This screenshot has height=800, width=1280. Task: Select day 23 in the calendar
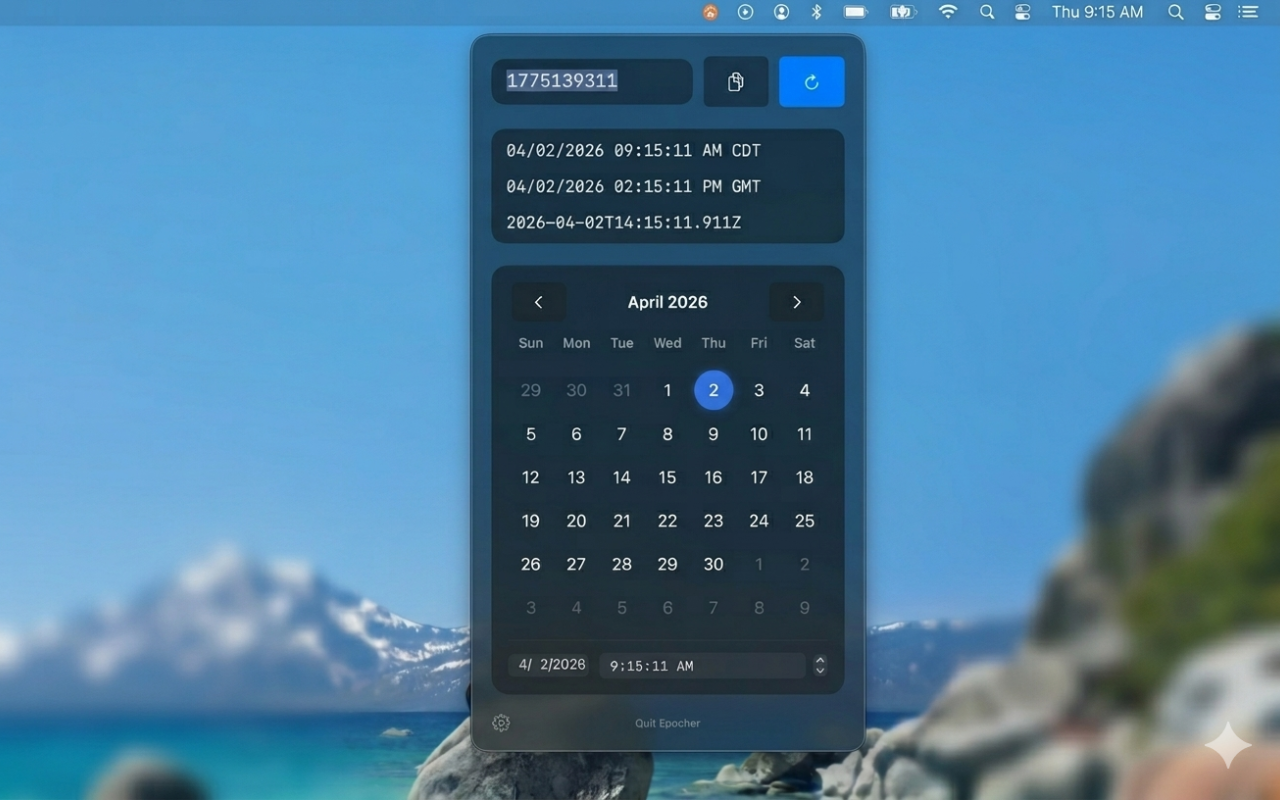tap(713, 521)
